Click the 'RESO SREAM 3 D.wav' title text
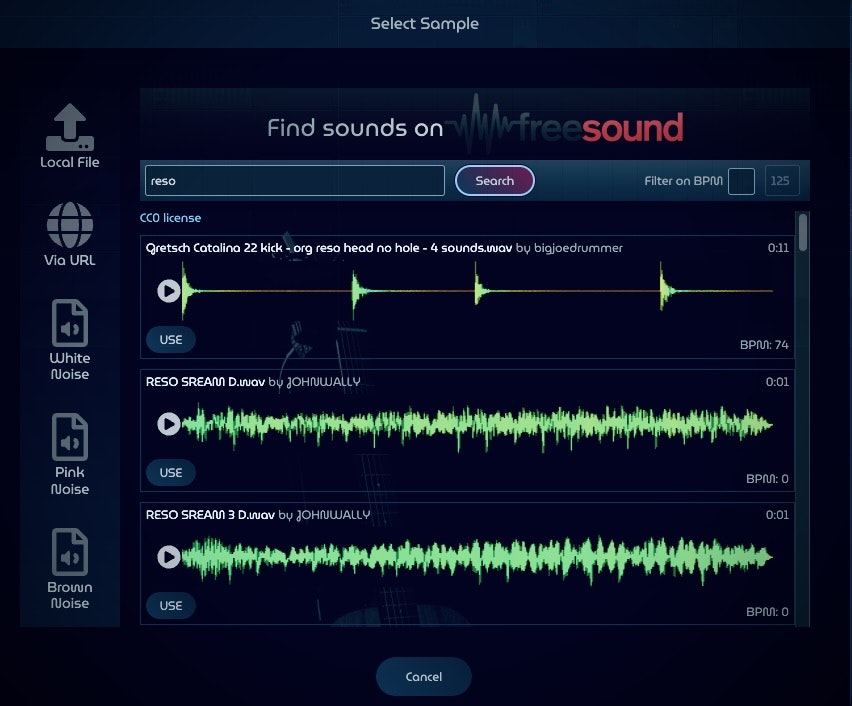Viewport: 852px width, 706px height. (210, 515)
